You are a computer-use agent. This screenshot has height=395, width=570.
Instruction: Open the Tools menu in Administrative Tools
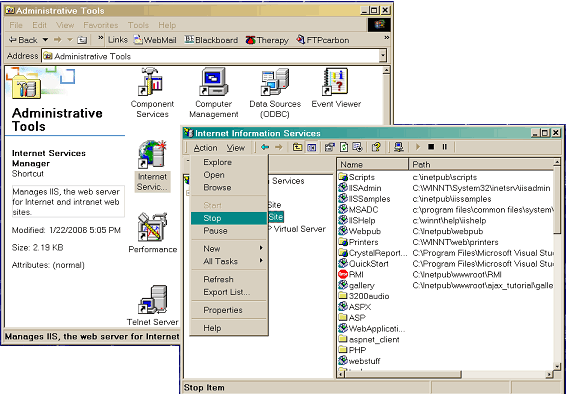click(x=138, y=25)
